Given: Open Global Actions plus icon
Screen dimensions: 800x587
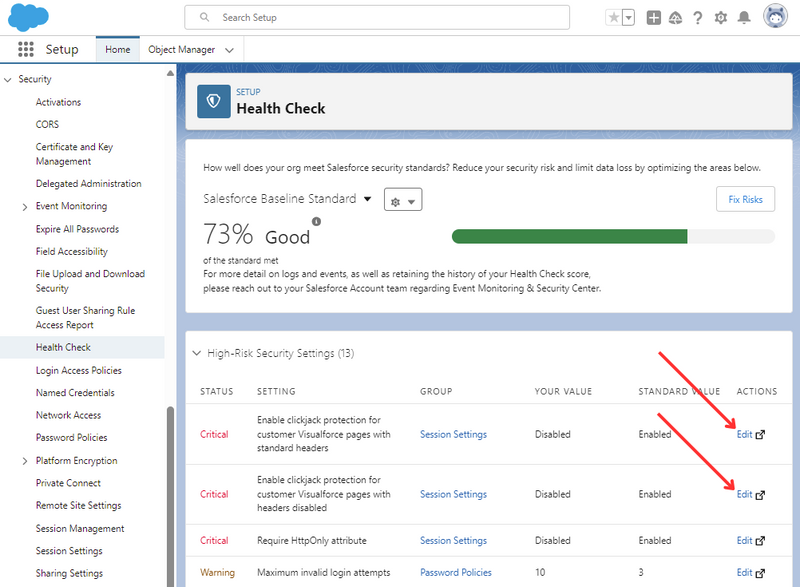Looking at the screenshot, I should pyautogui.click(x=653, y=18).
